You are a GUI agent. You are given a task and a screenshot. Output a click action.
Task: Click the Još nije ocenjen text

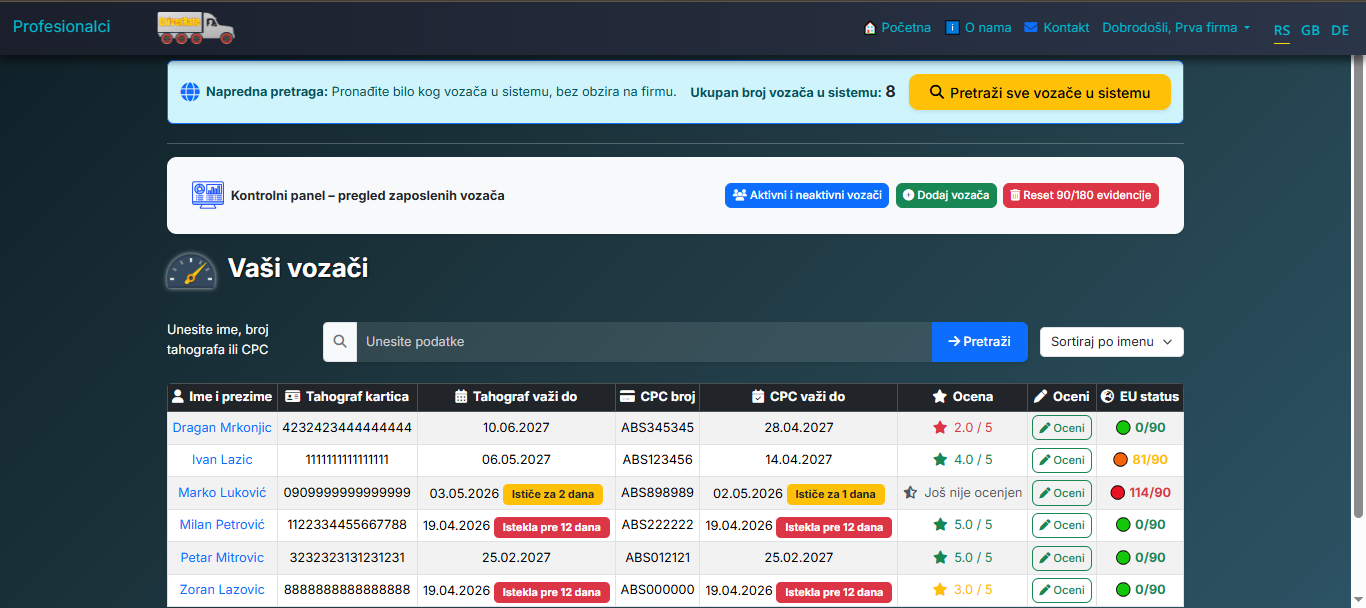(973, 493)
